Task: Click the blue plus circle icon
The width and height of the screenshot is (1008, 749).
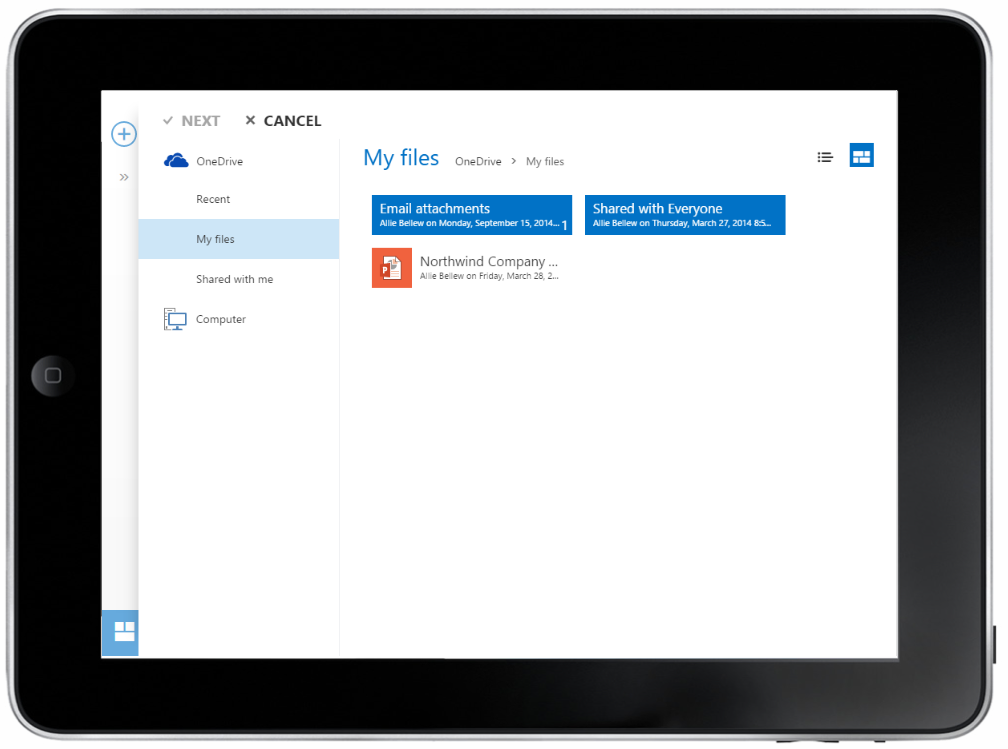Action: pyautogui.click(x=123, y=133)
